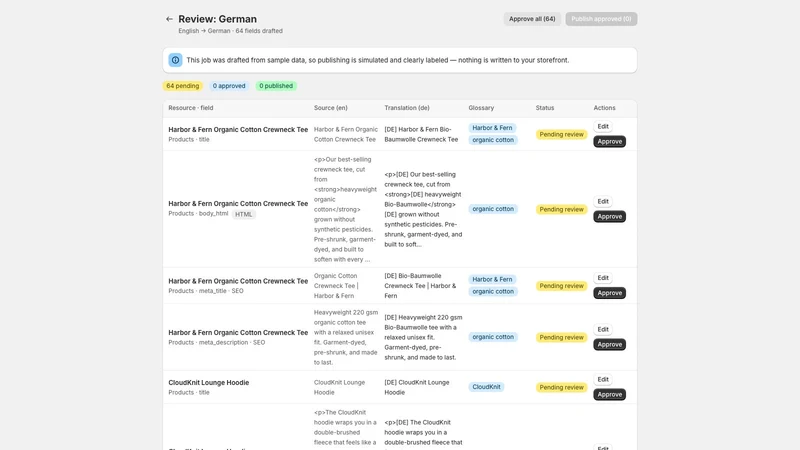
Task: Select the 0 approved status badge
Action: [x=229, y=86]
